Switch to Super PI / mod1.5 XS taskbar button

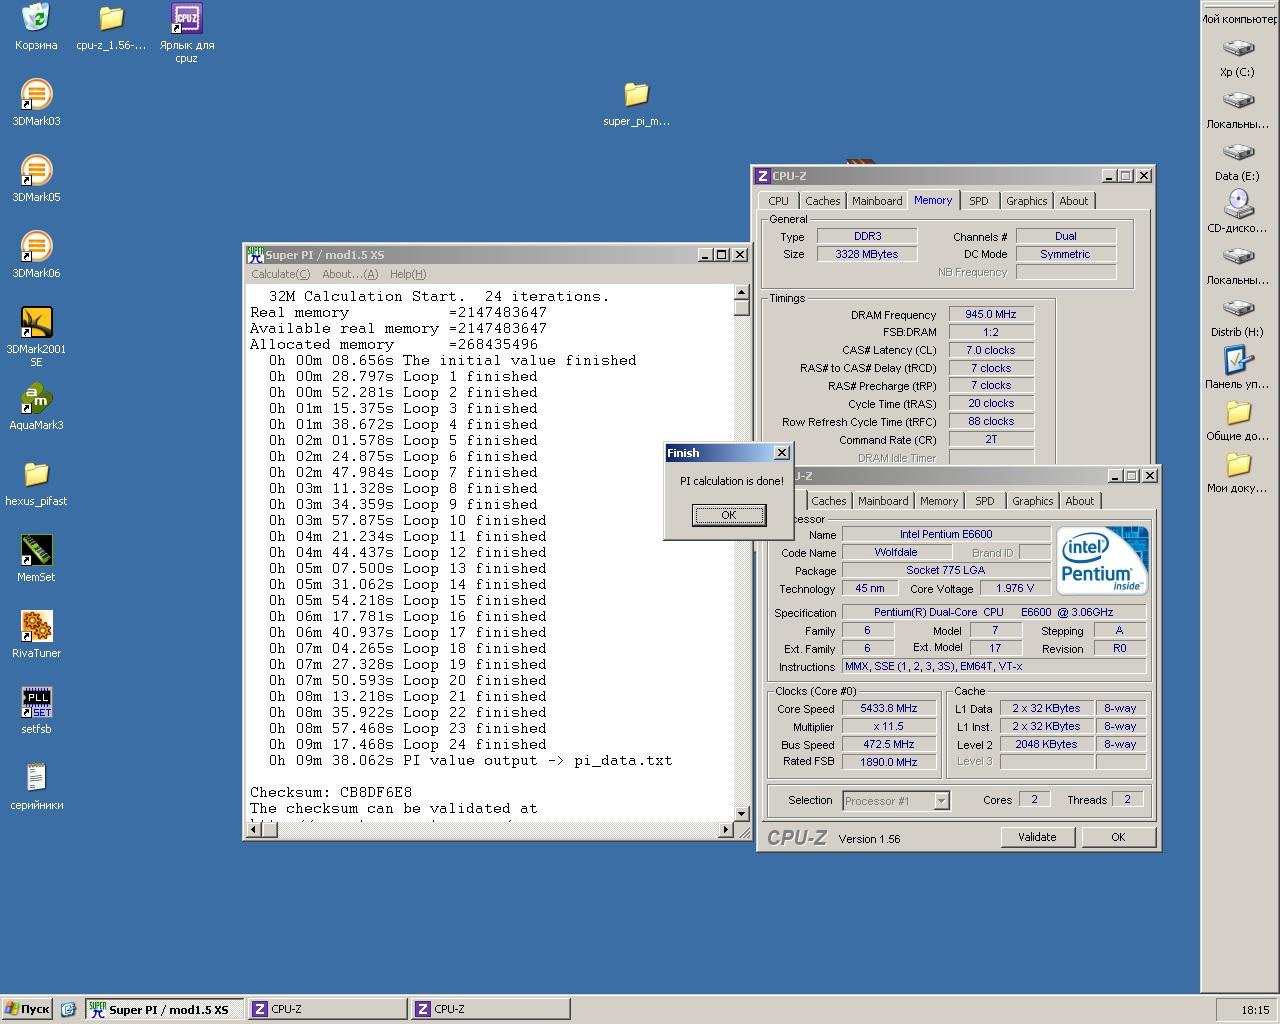[164, 1009]
